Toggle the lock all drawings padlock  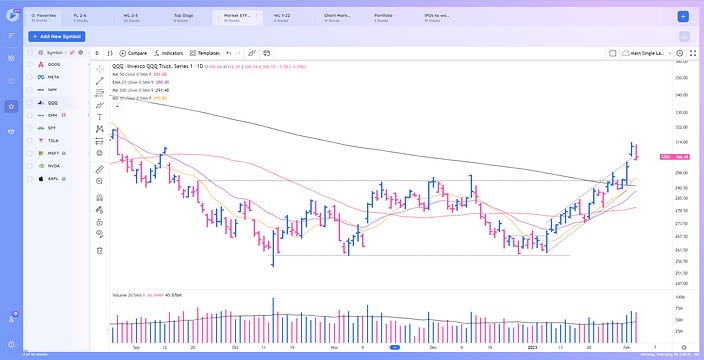click(x=100, y=222)
